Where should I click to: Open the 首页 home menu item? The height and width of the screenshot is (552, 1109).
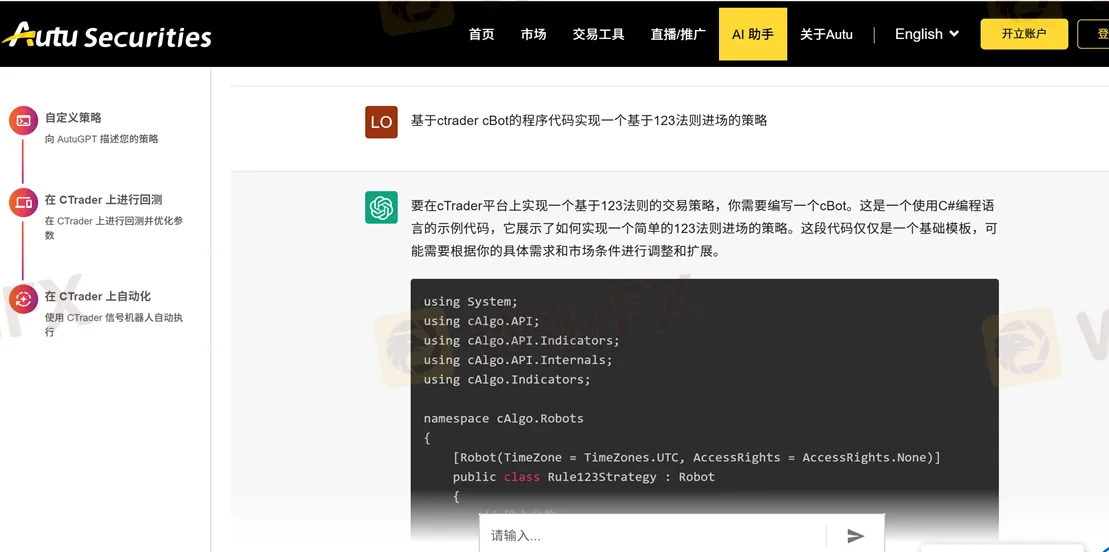(482, 35)
